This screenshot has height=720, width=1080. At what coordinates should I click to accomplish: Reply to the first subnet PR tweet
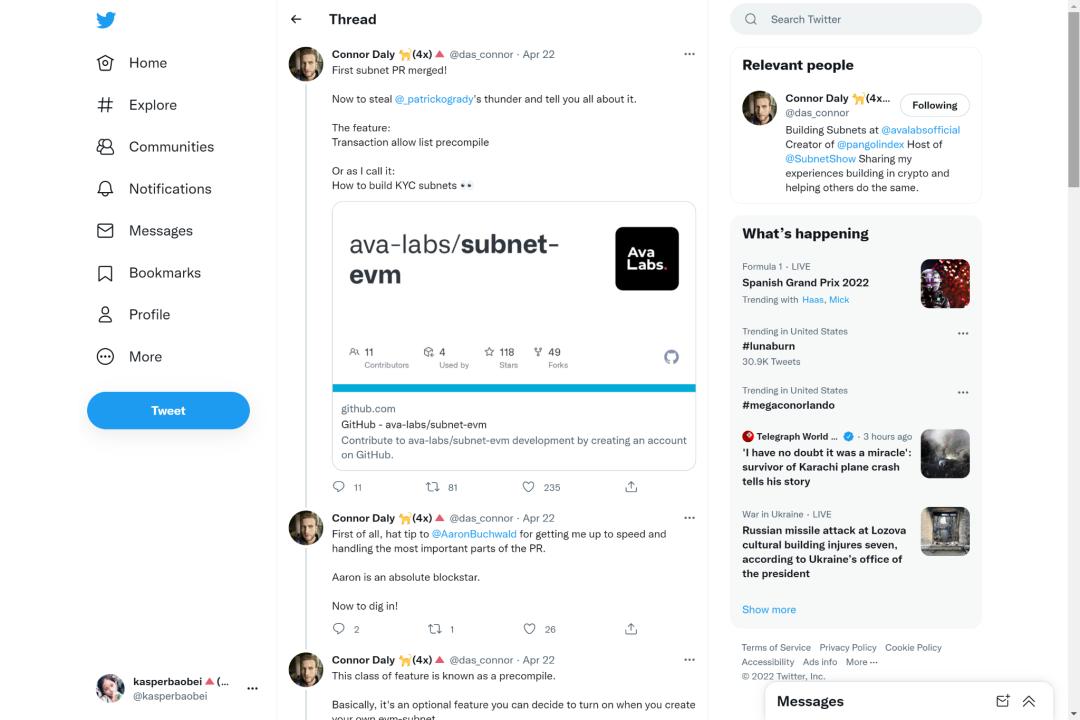coord(339,487)
